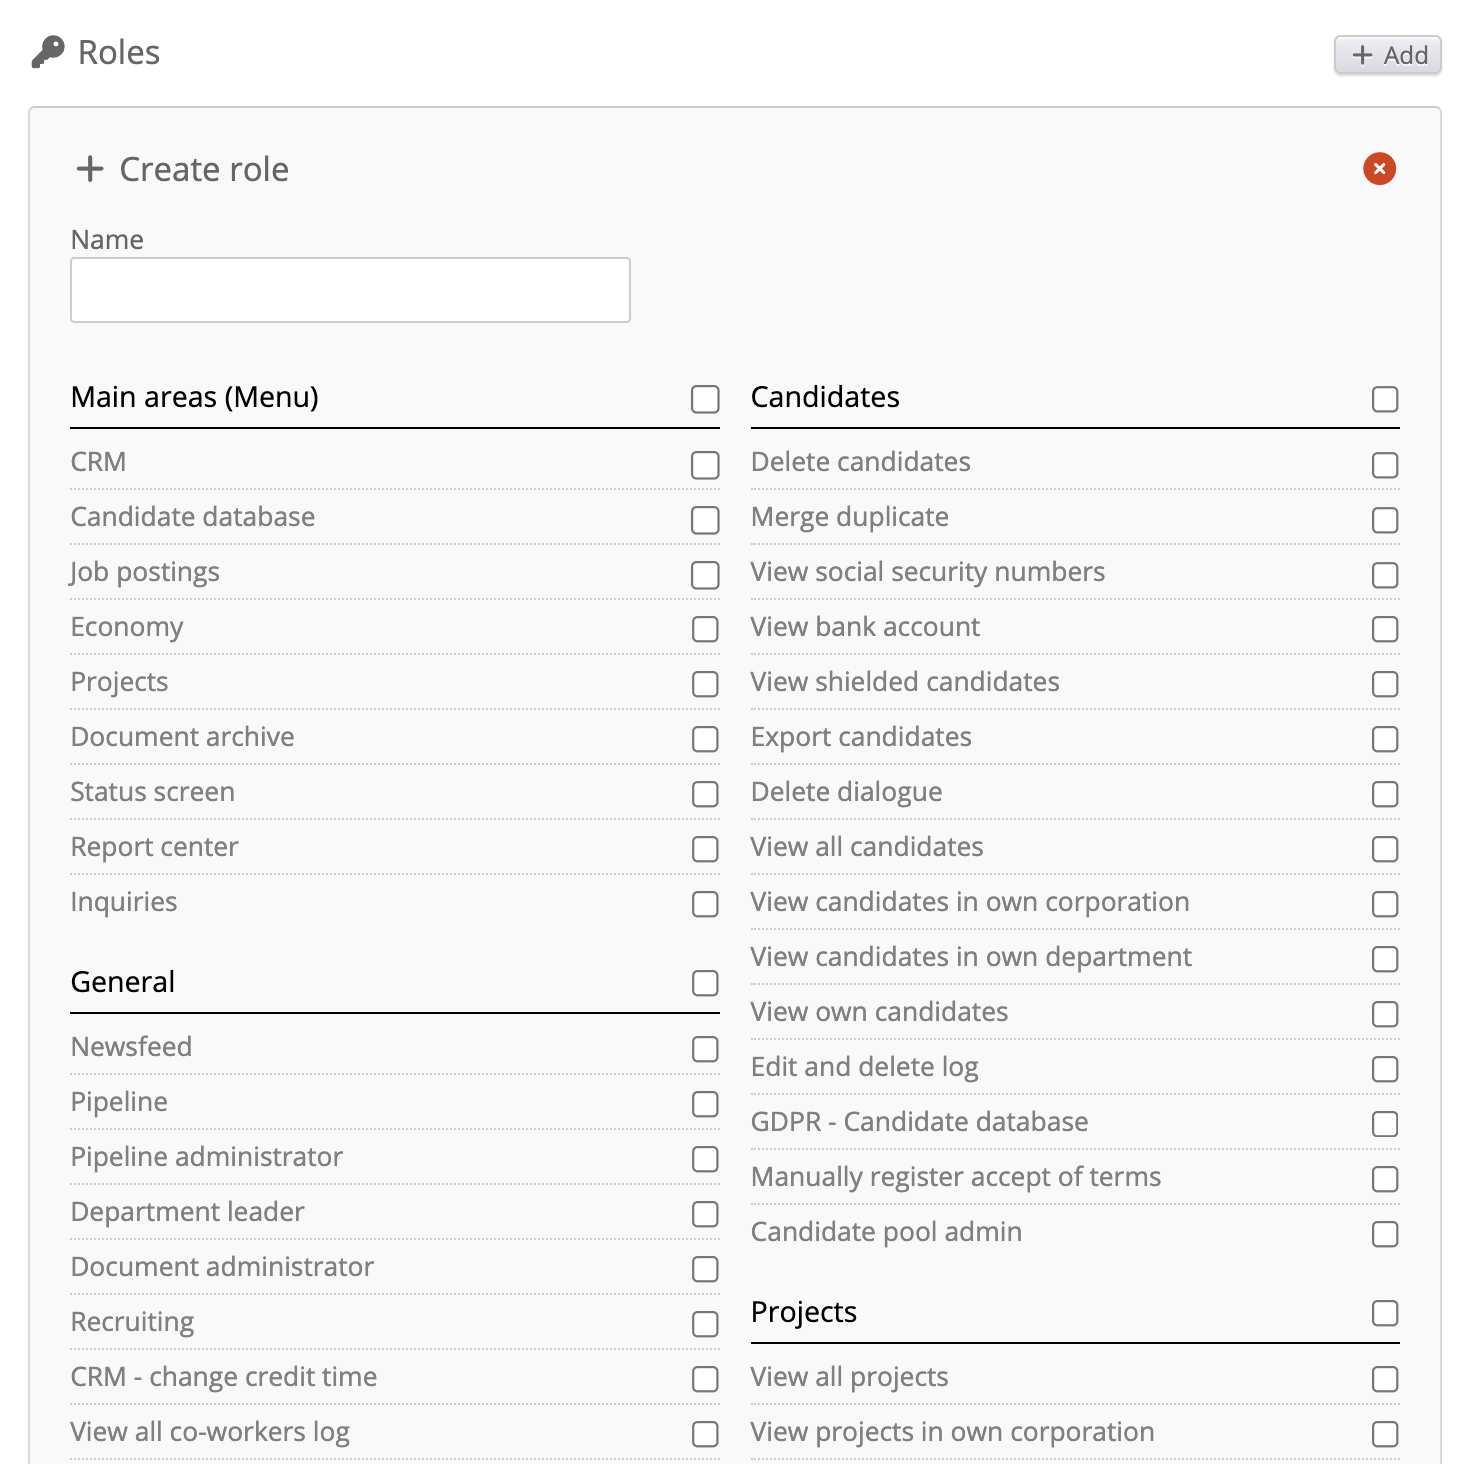The height and width of the screenshot is (1464, 1462).
Task: Check the Delete candidates permission
Action: coord(1385,465)
